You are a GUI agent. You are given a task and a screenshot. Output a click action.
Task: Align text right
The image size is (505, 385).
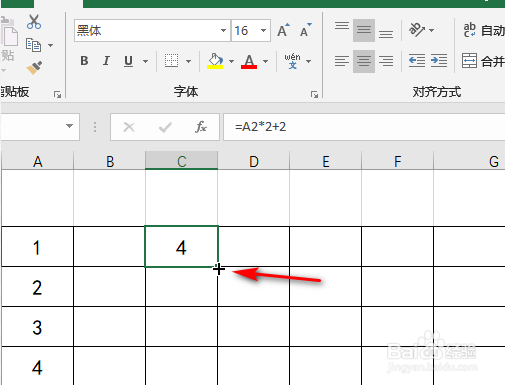click(x=386, y=61)
